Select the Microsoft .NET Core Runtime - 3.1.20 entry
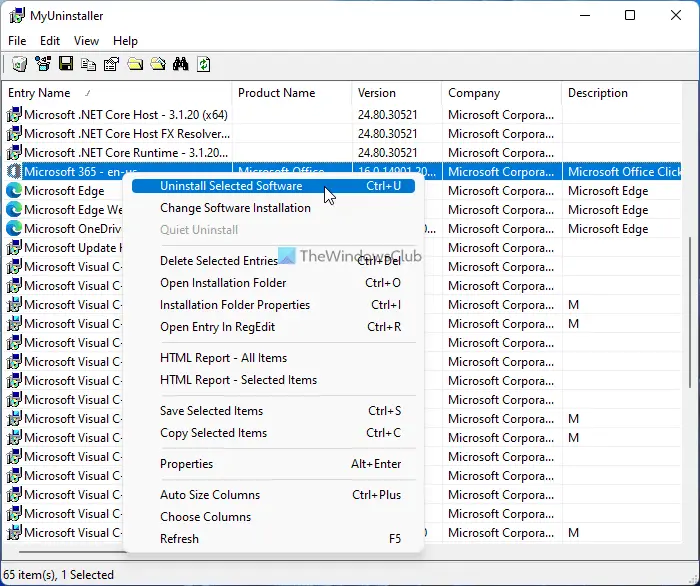 tap(126, 153)
